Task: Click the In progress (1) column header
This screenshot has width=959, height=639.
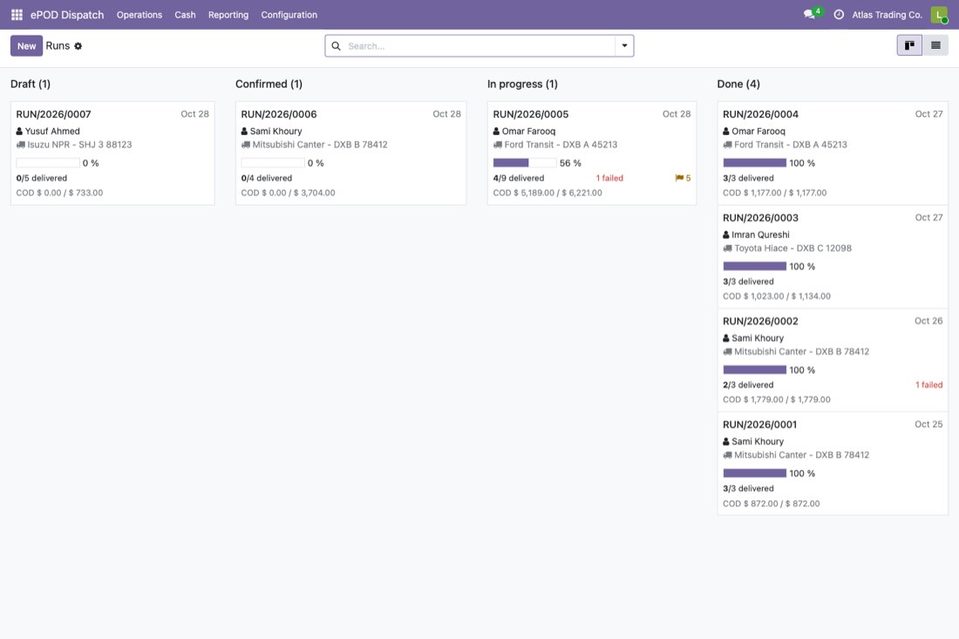Action: pos(522,84)
